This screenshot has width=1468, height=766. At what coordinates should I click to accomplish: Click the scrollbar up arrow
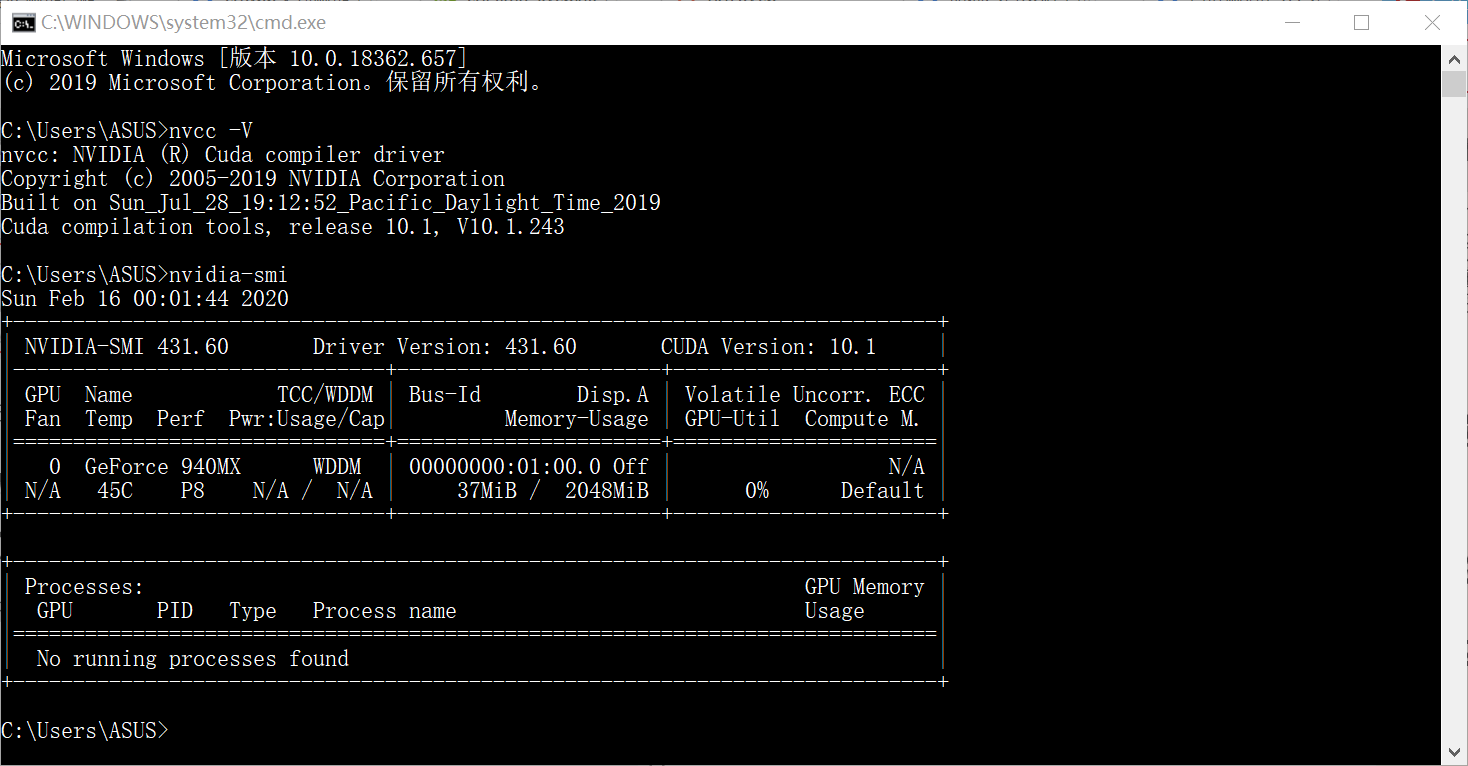click(1454, 57)
